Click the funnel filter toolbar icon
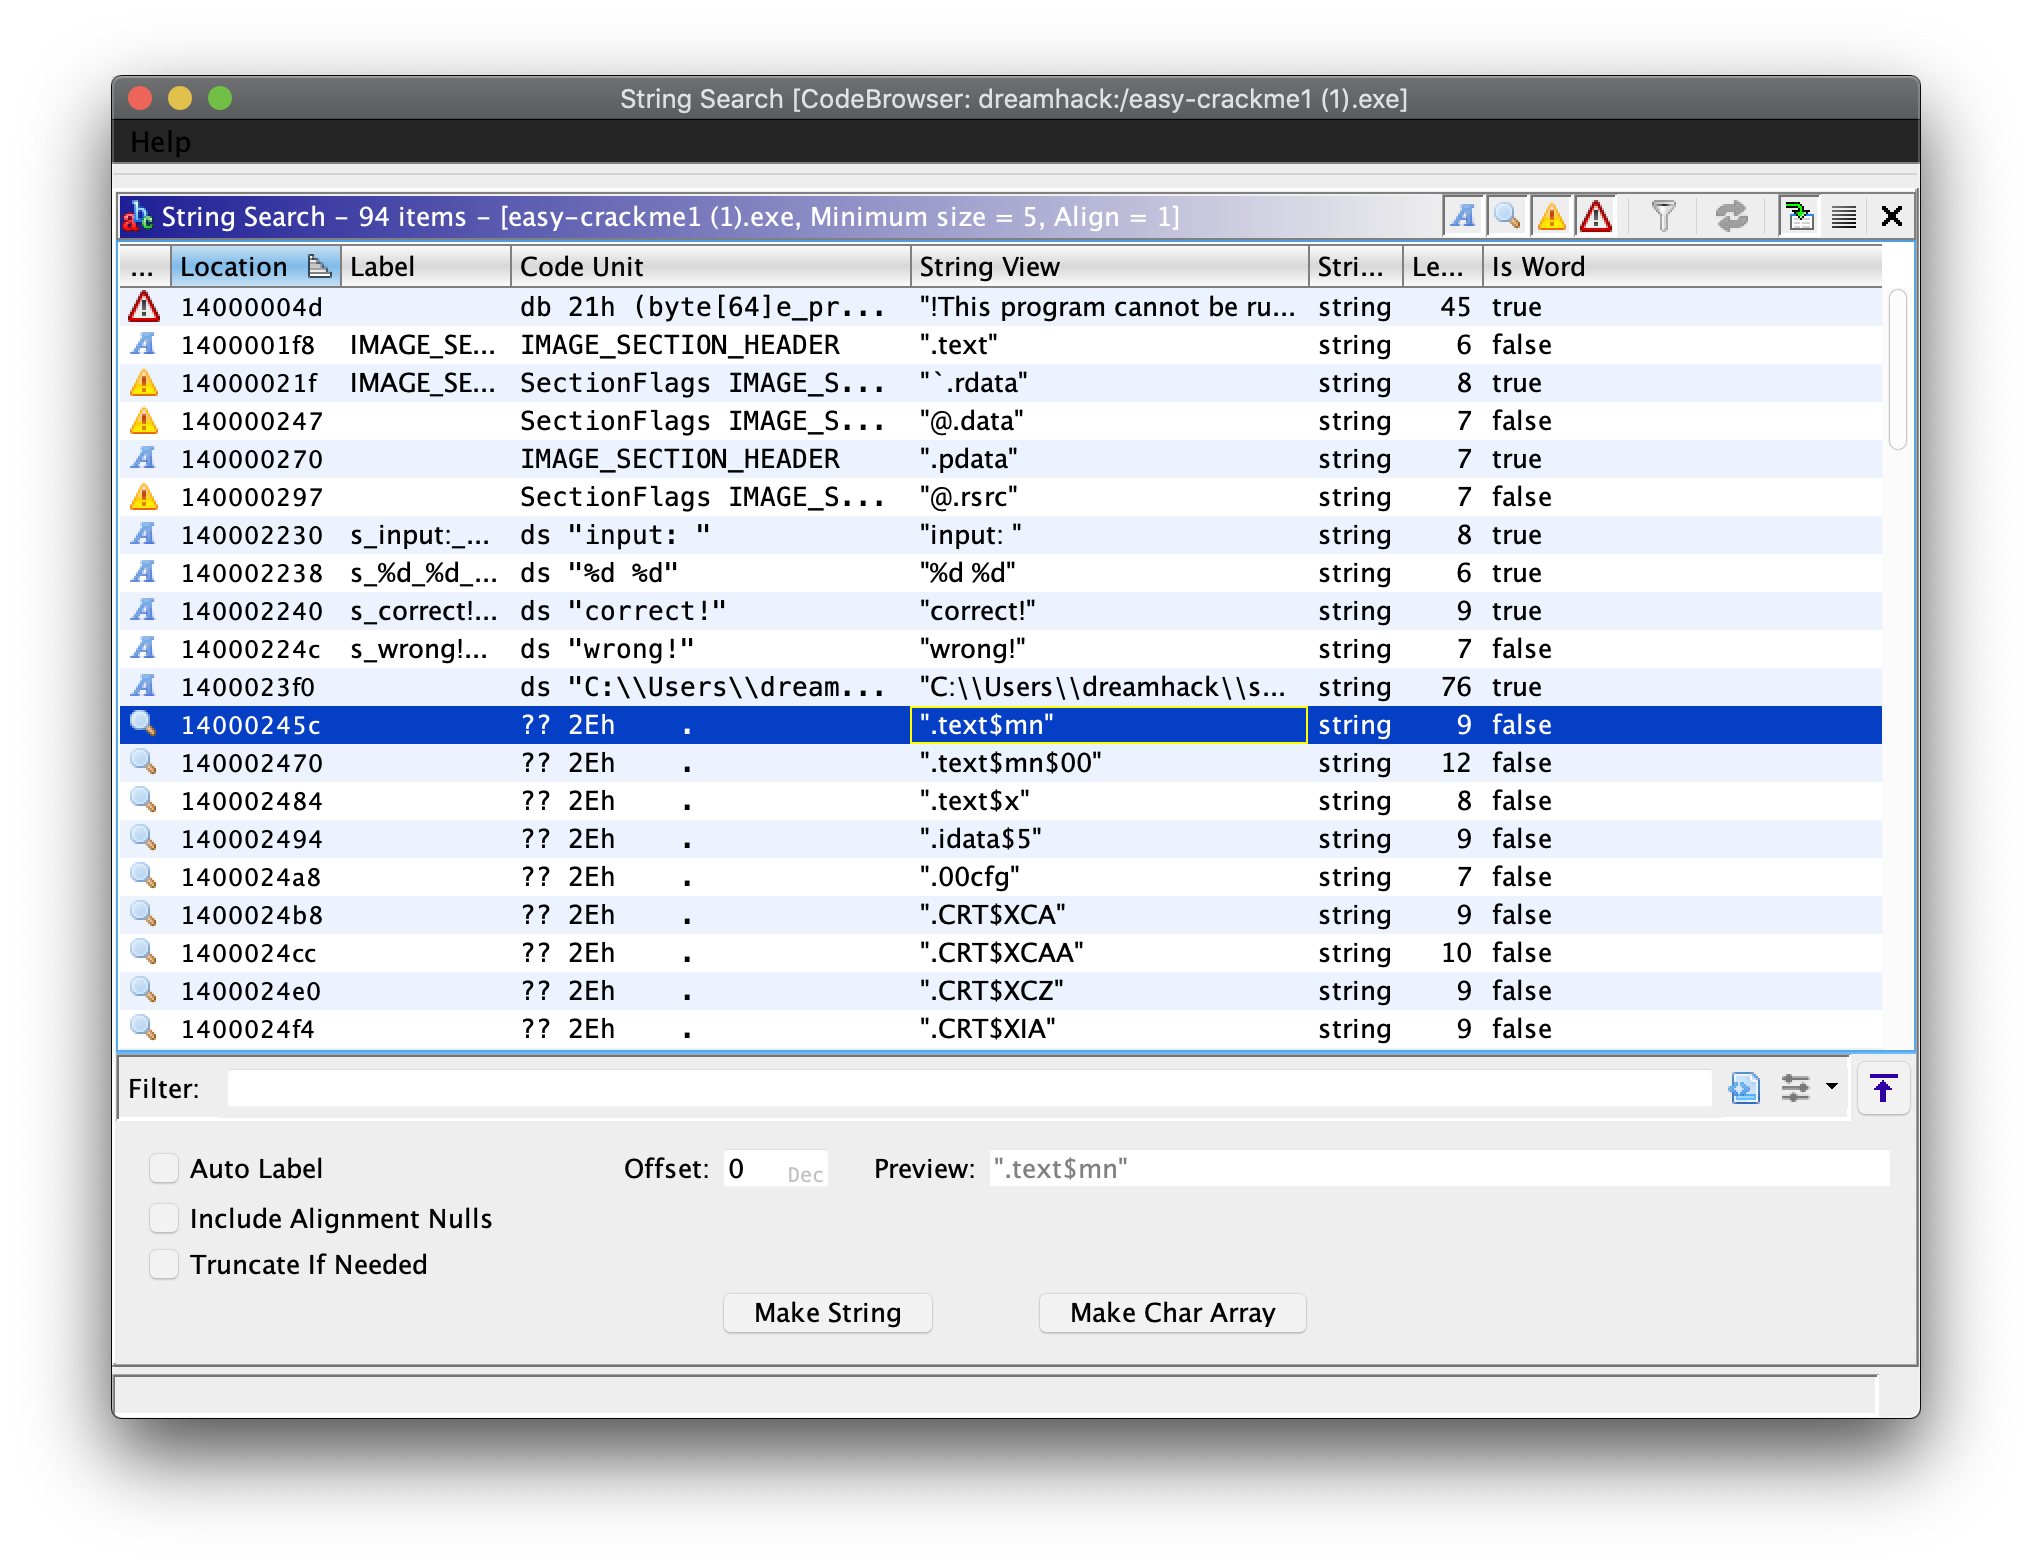The height and width of the screenshot is (1566, 2032). (x=1663, y=216)
